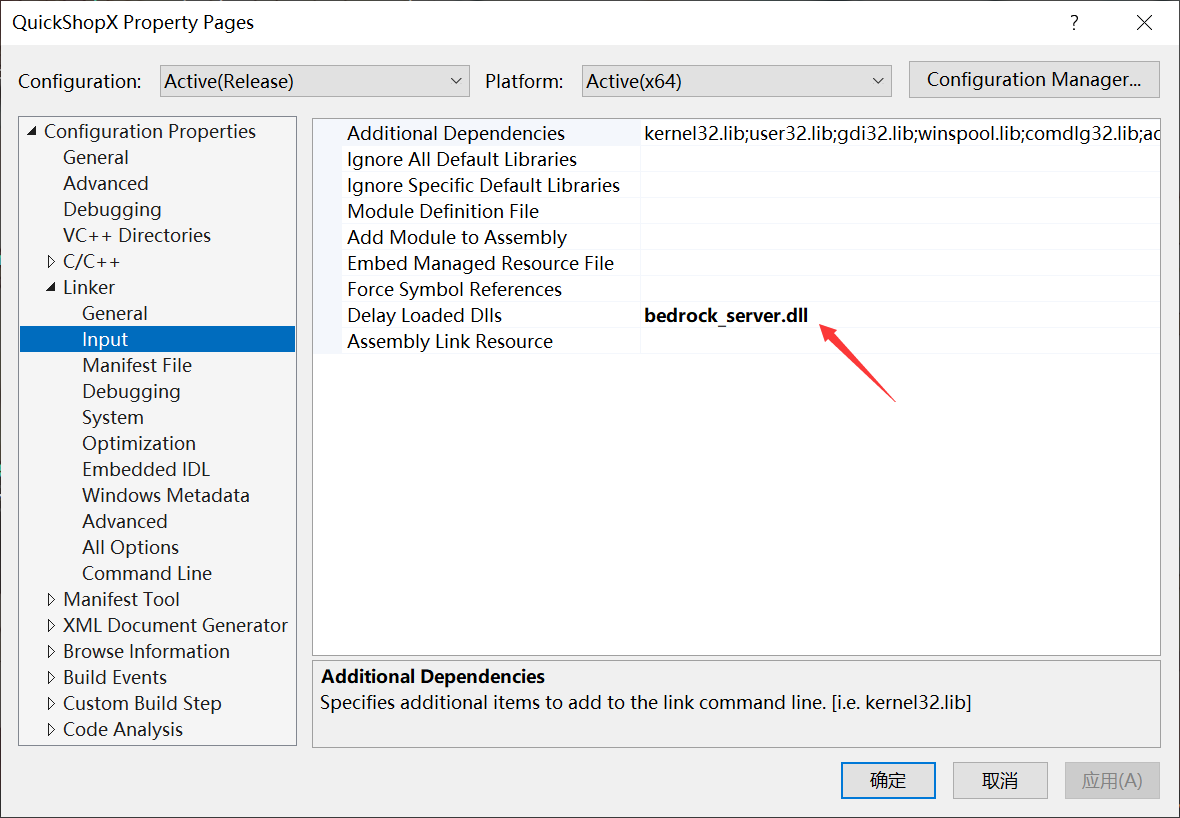
Task: Click the dialog help question mark icon
Action: pyautogui.click(x=1074, y=22)
